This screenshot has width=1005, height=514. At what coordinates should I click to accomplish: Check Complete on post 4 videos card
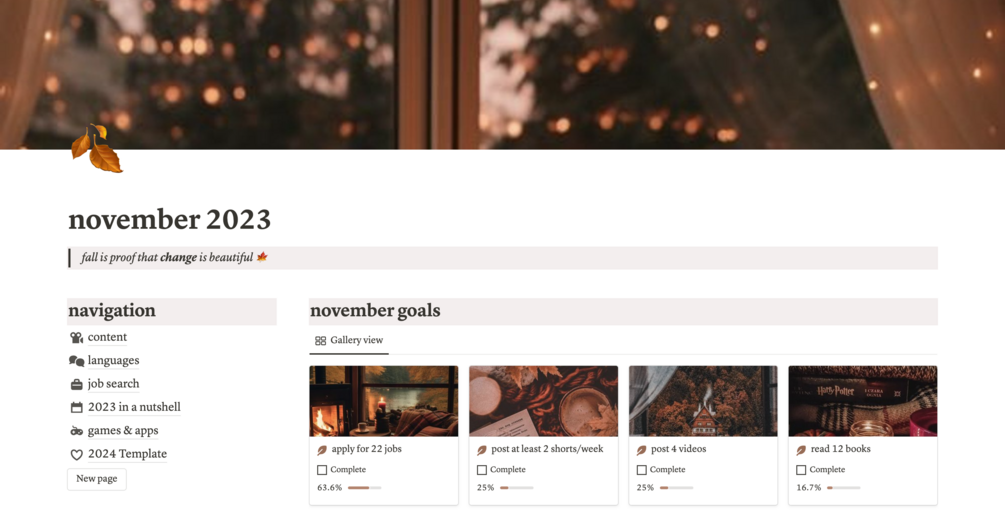(x=641, y=470)
